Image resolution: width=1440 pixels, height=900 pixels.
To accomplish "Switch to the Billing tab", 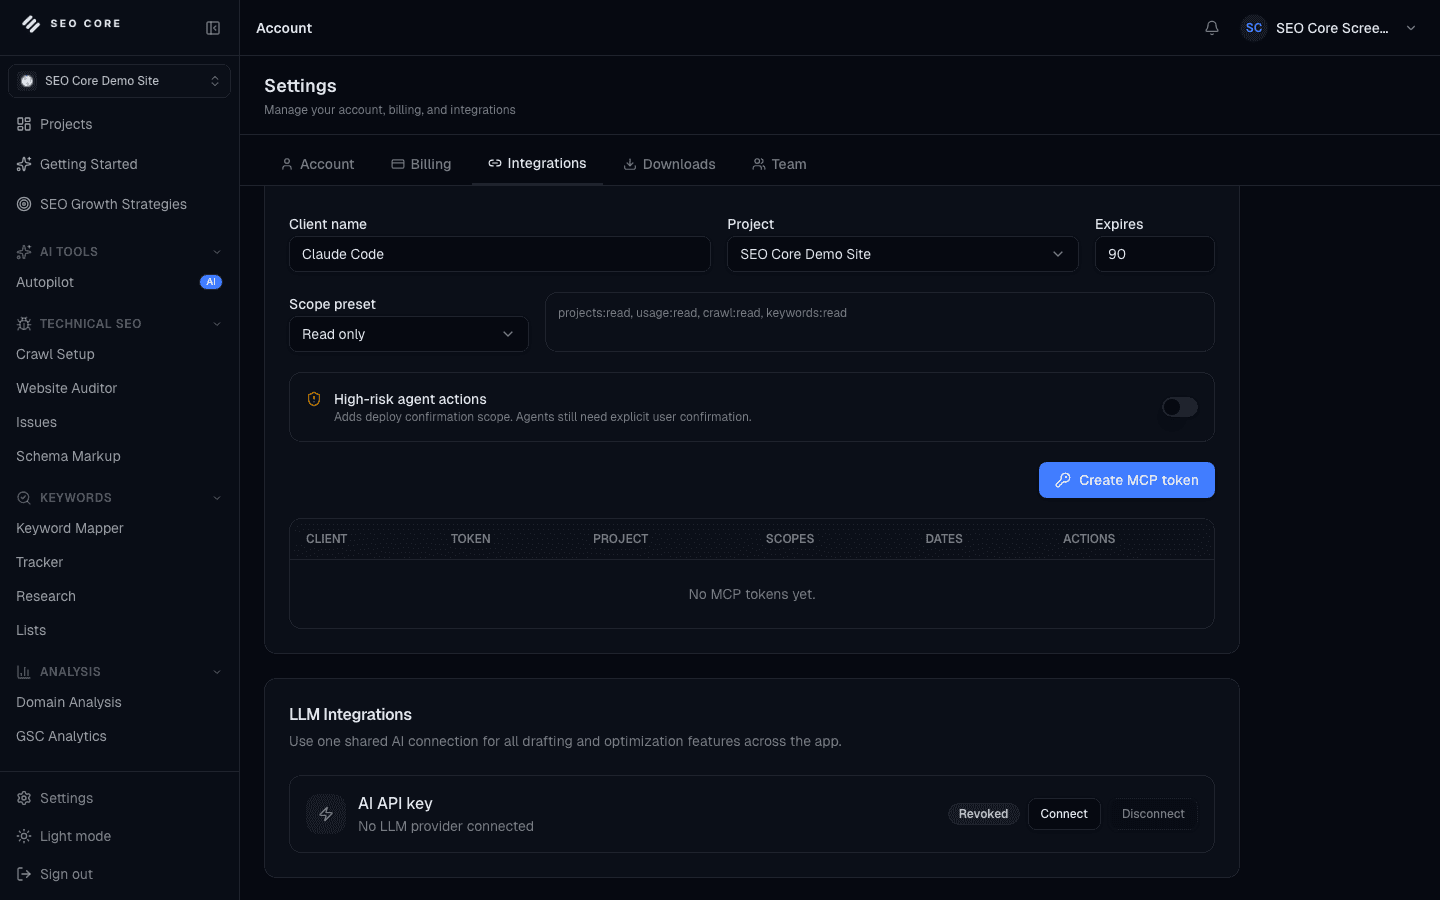I will (421, 164).
